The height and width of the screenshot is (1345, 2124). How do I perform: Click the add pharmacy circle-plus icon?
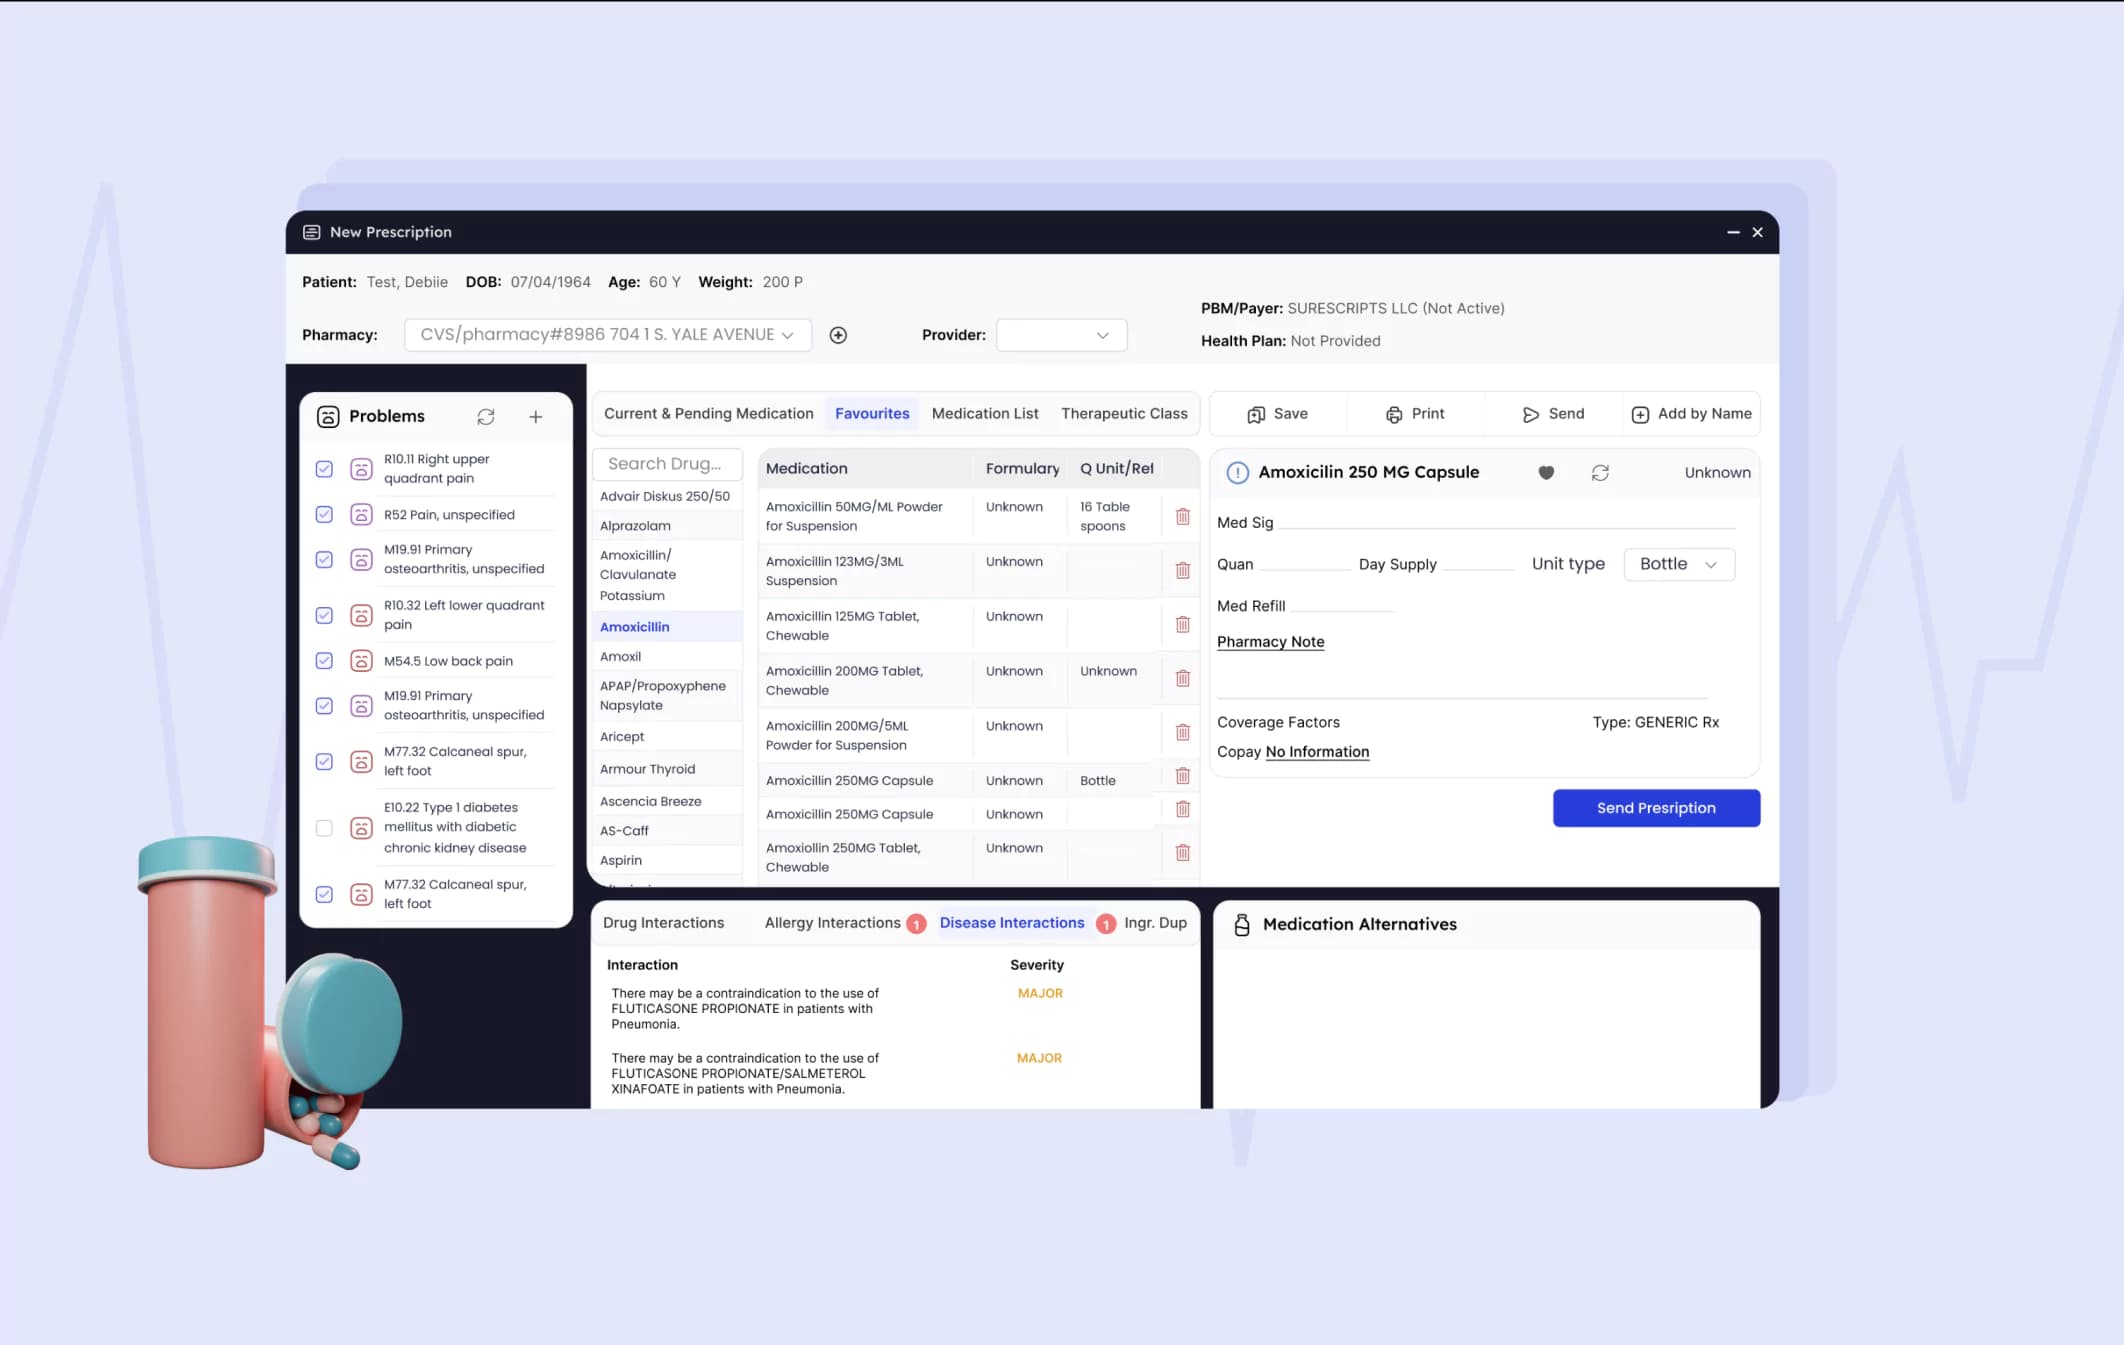point(838,335)
